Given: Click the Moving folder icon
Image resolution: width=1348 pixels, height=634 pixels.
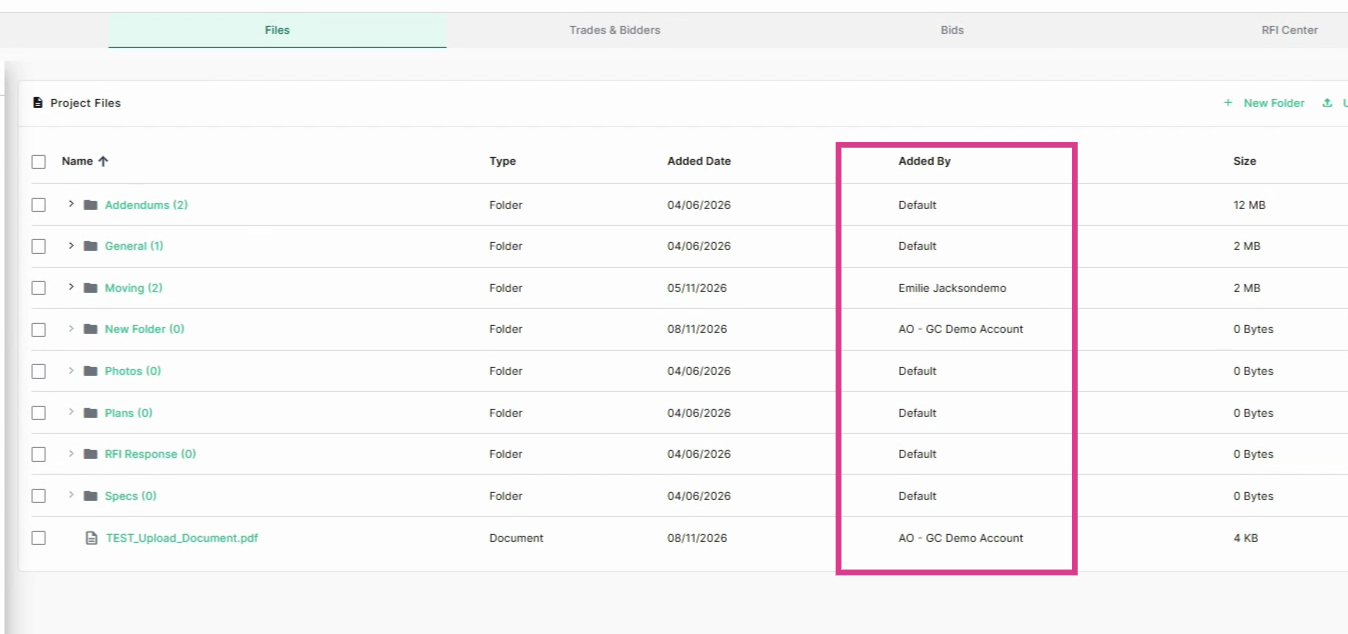Looking at the screenshot, I should [x=91, y=288].
